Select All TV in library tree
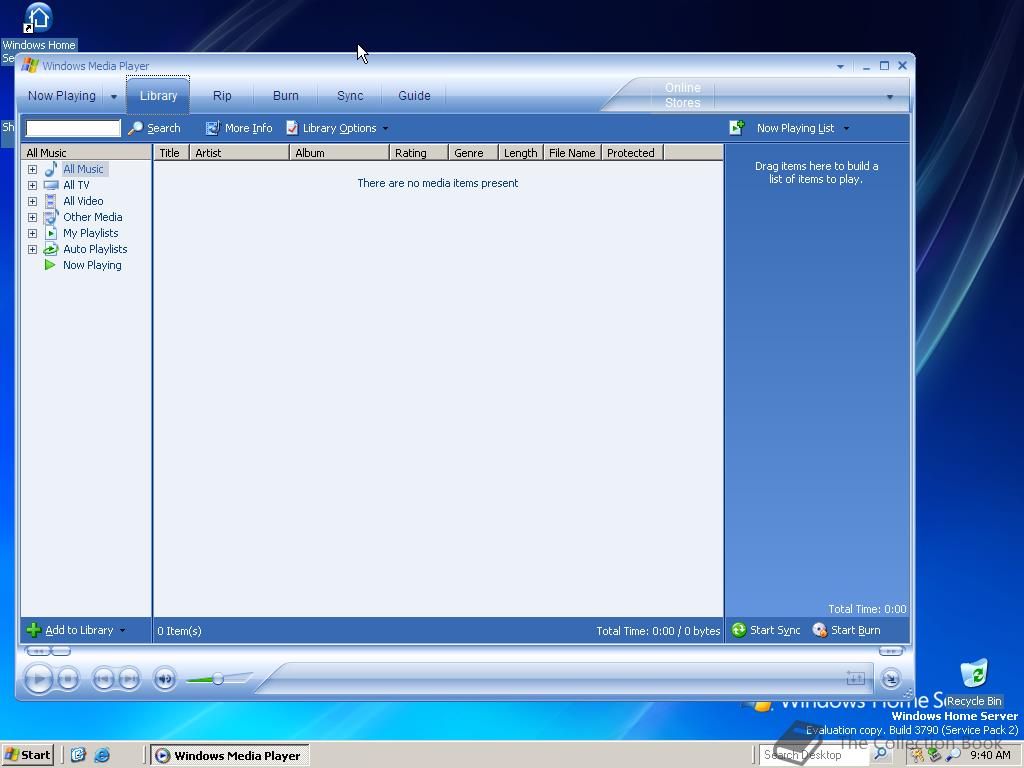Image resolution: width=1024 pixels, height=768 pixels. click(76, 185)
